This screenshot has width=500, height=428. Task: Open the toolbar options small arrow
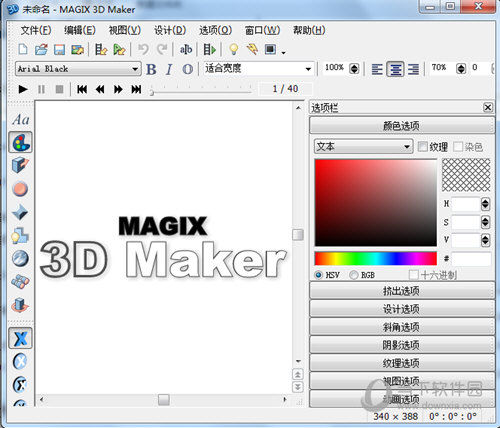283,53
